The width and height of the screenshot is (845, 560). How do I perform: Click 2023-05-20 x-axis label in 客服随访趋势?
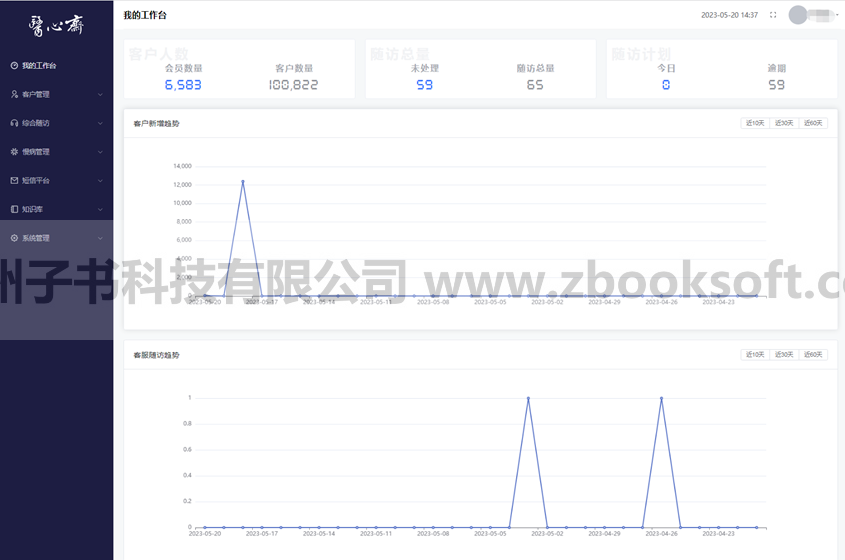tap(205, 534)
